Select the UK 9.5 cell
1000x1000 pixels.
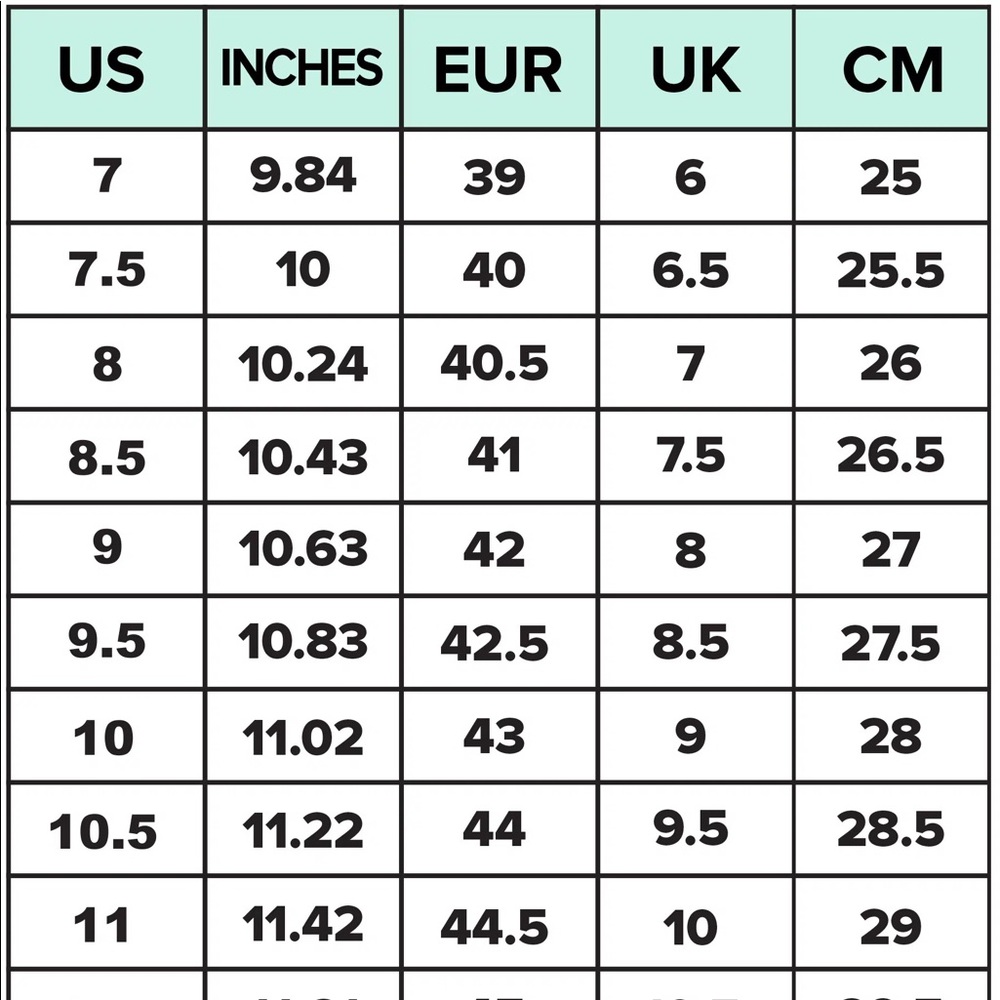coord(690,830)
